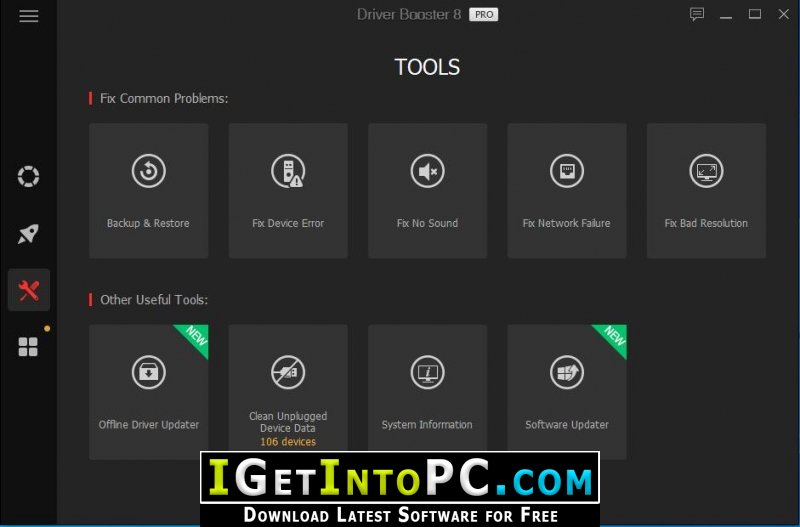Screen dimensions: 800x527
Task: Open the feedback chat icon
Action: pos(697,14)
